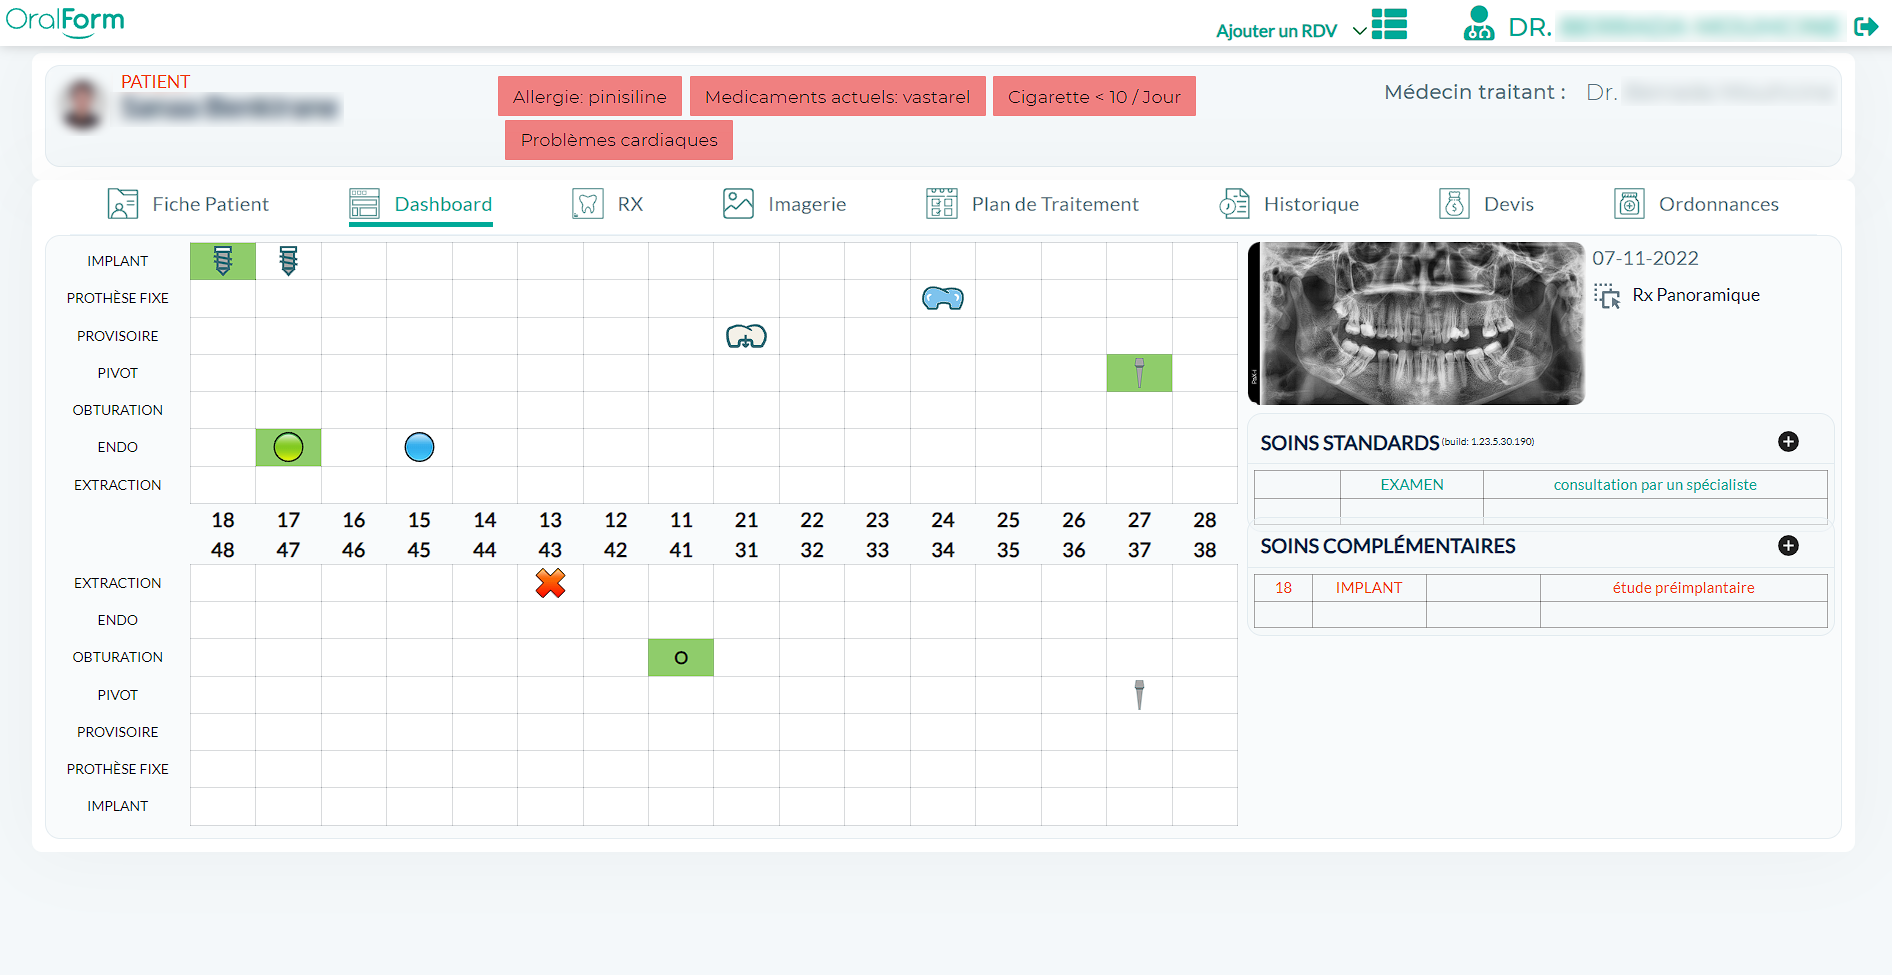
Task: Click lower IMPLANT row label
Action: [x=117, y=806]
